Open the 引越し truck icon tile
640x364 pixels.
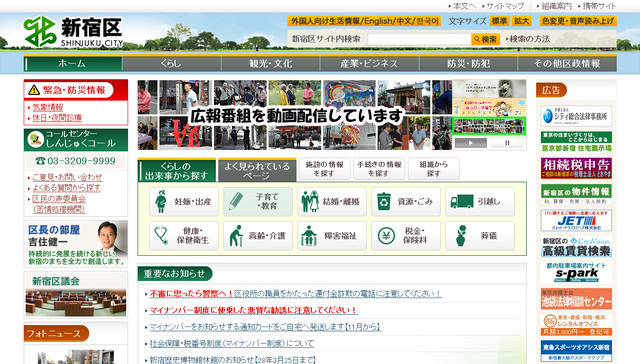click(x=480, y=202)
